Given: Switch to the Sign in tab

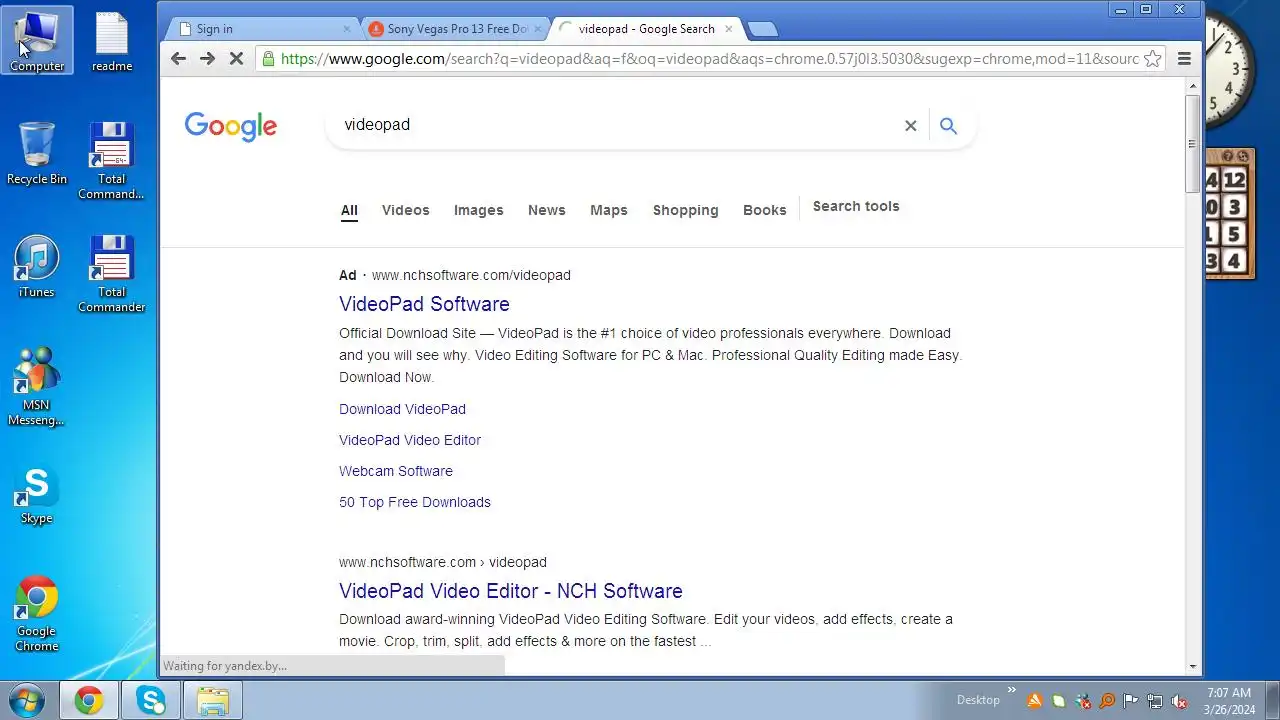Looking at the screenshot, I should click(263, 29).
